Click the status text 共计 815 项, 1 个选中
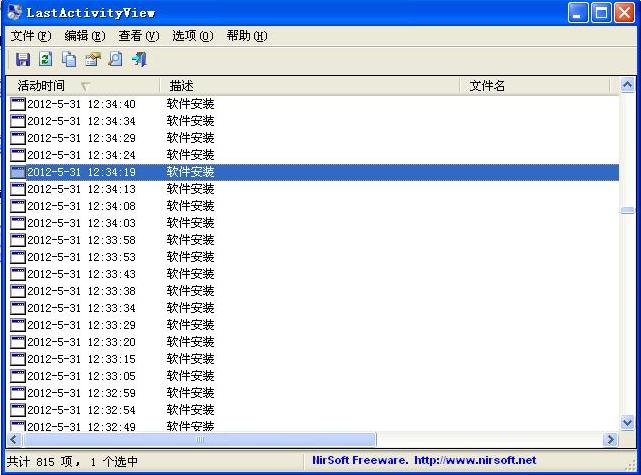 (72, 462)
